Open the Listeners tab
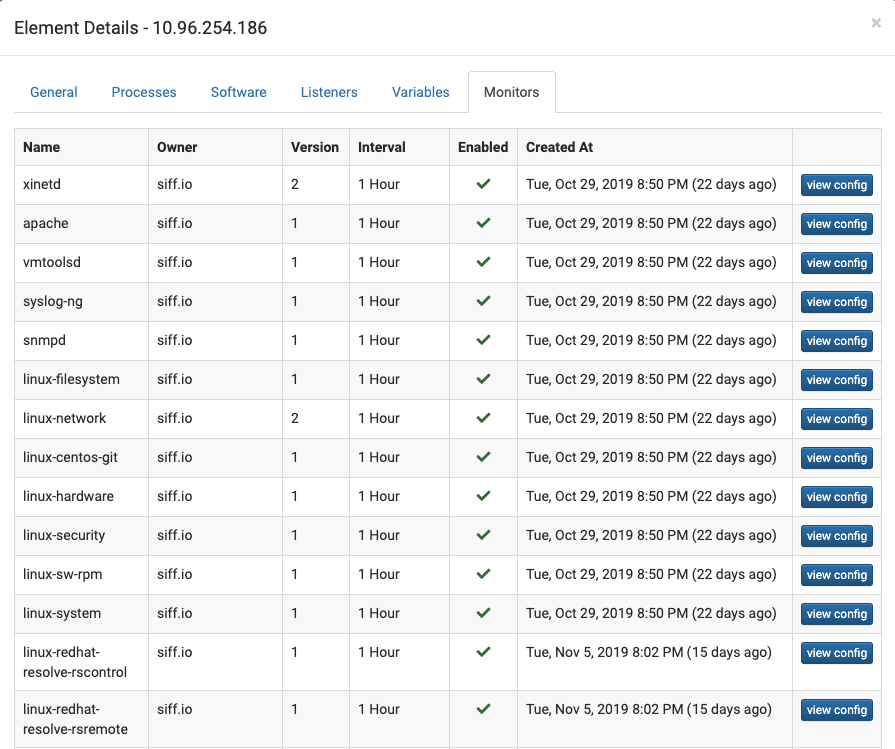Image resolution: width=895 pixels, height=749 pixels. (329, 92)
